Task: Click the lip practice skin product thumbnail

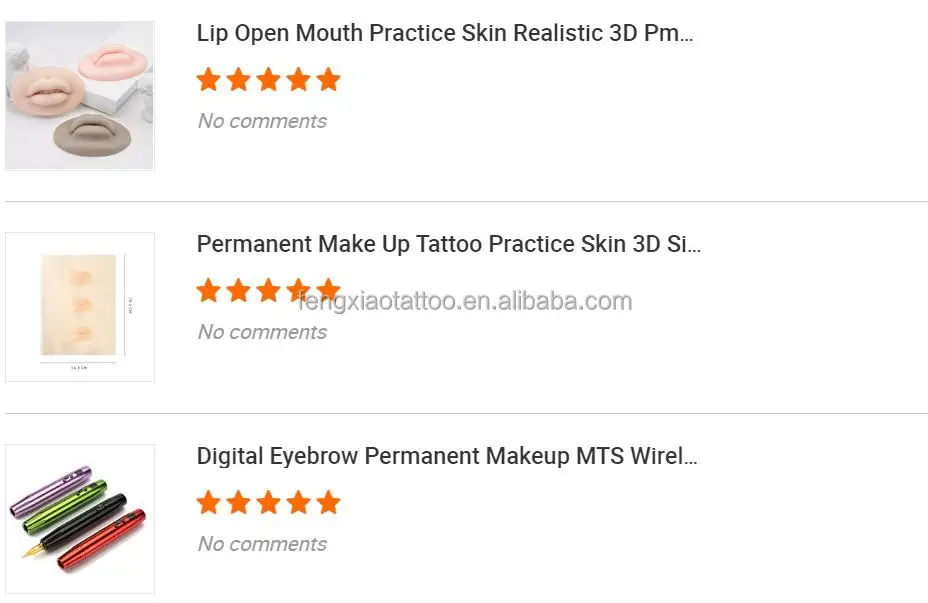Action: pyautogui.click(x=80, y=95)
